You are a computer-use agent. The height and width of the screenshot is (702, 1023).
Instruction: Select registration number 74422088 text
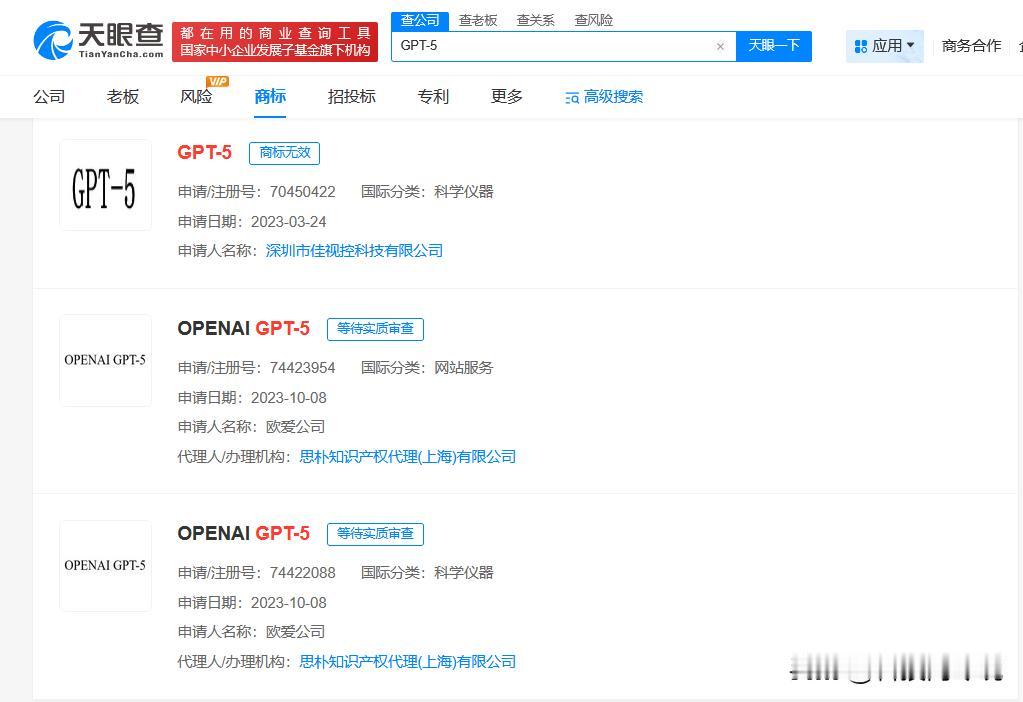pos(303,573)
